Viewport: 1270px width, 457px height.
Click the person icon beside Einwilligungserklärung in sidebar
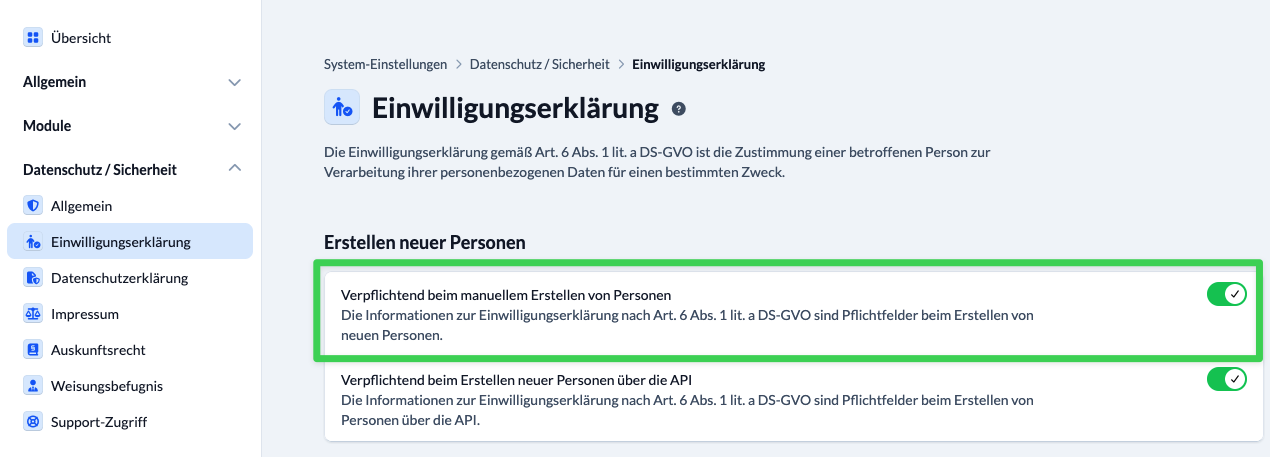(33, 242)
